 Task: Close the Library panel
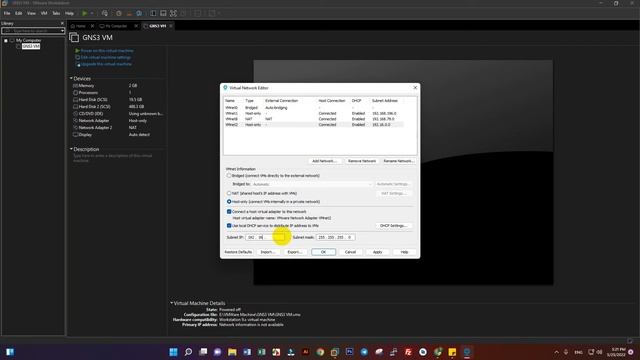pos(62,23)
